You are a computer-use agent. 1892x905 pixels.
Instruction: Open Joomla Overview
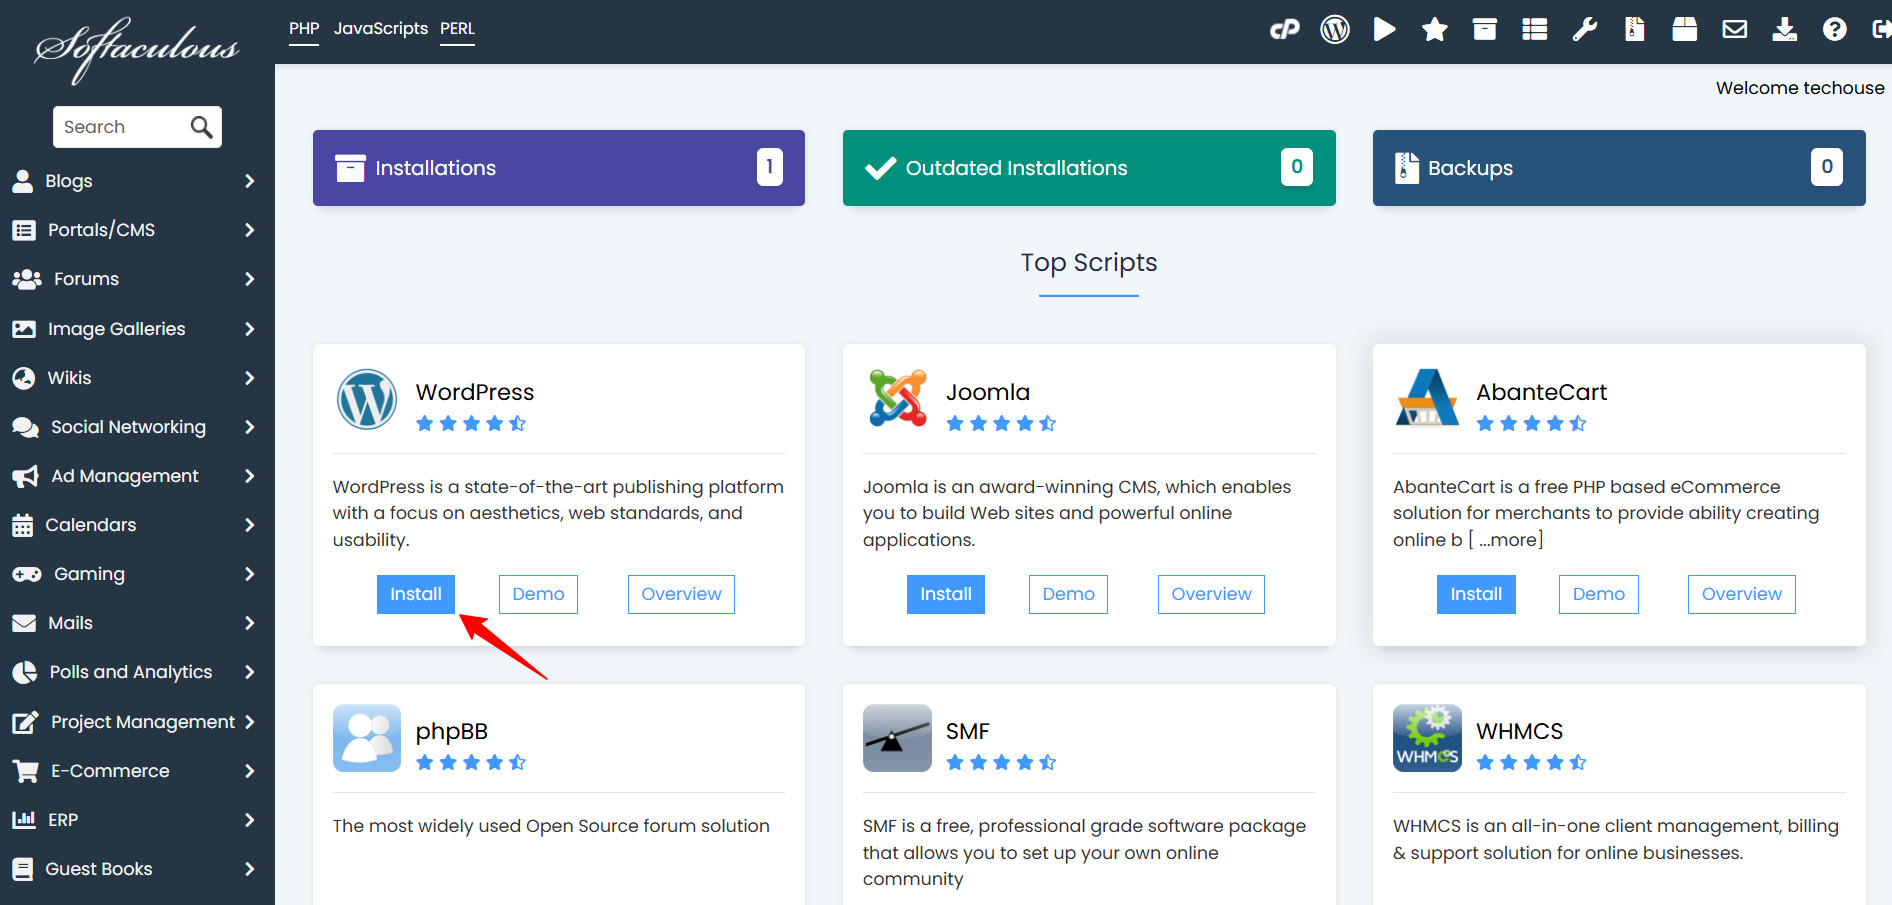click(1211, 594)
